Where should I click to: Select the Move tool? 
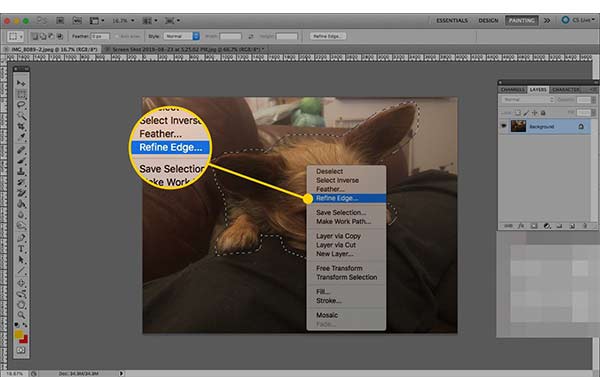(x=21, y=83)
